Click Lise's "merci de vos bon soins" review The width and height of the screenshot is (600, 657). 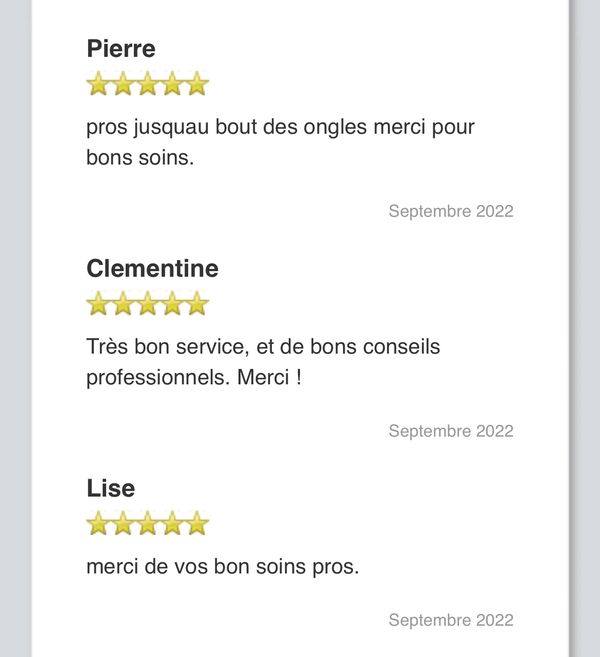click(222, 566)
